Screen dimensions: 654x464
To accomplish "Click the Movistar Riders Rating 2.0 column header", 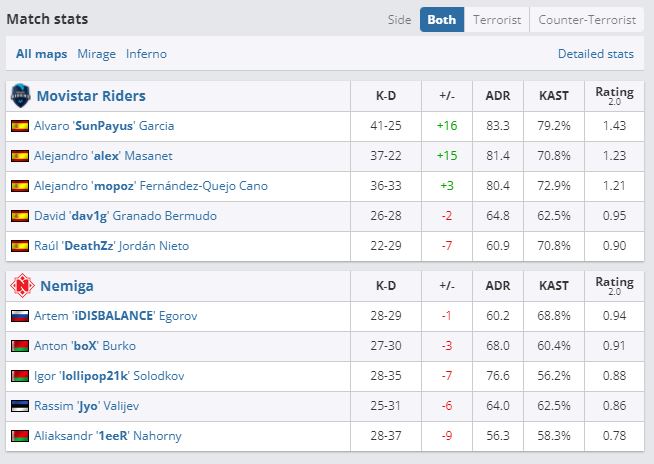I will coord(614,96).
